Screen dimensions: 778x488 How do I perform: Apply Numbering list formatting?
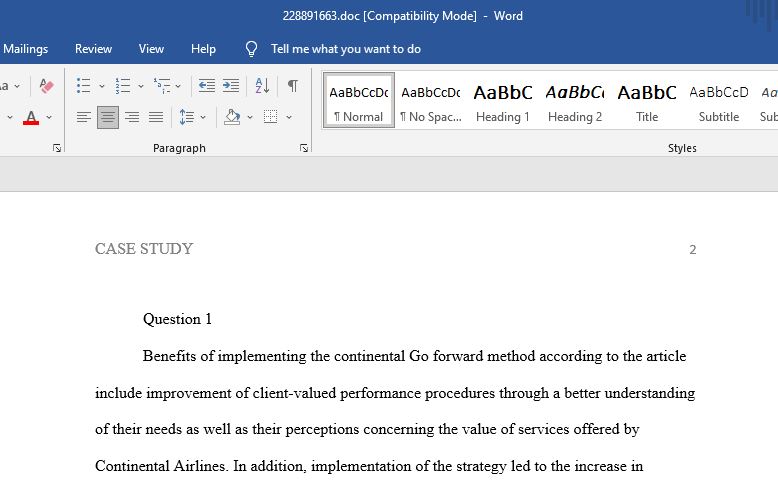coord(123,86)
